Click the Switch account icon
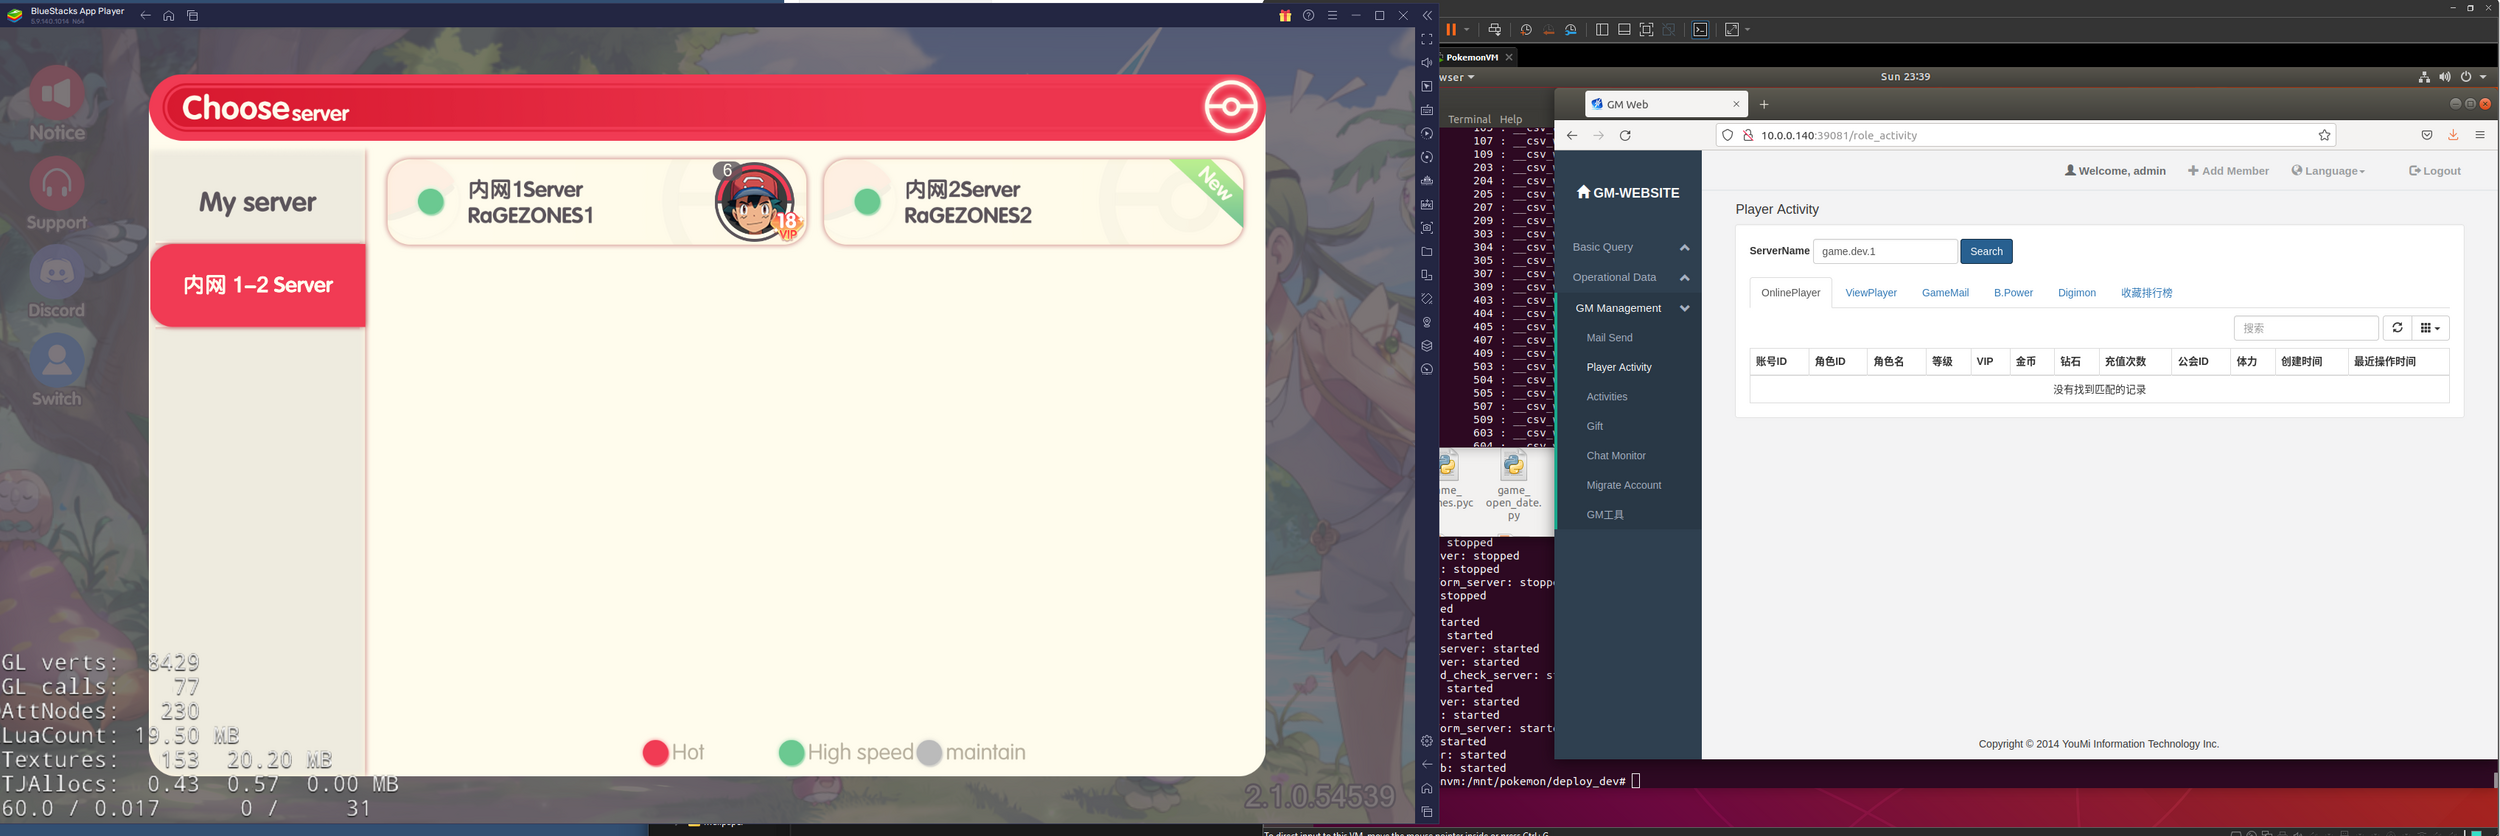Viewport: 2500px width, 836px height. point(57,360)
